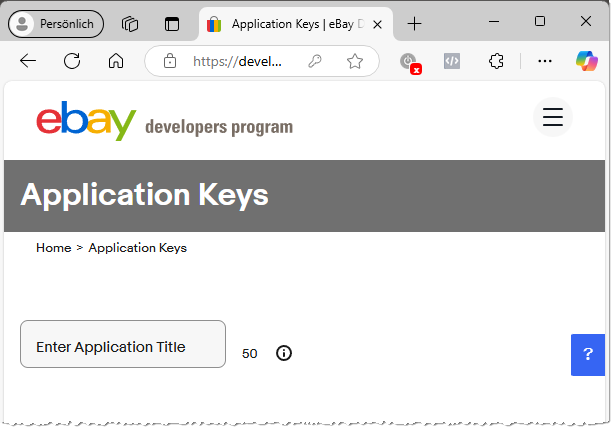Click the info icon next to 50
Viewport: 613px width, 429px height.
click(284, 353)
